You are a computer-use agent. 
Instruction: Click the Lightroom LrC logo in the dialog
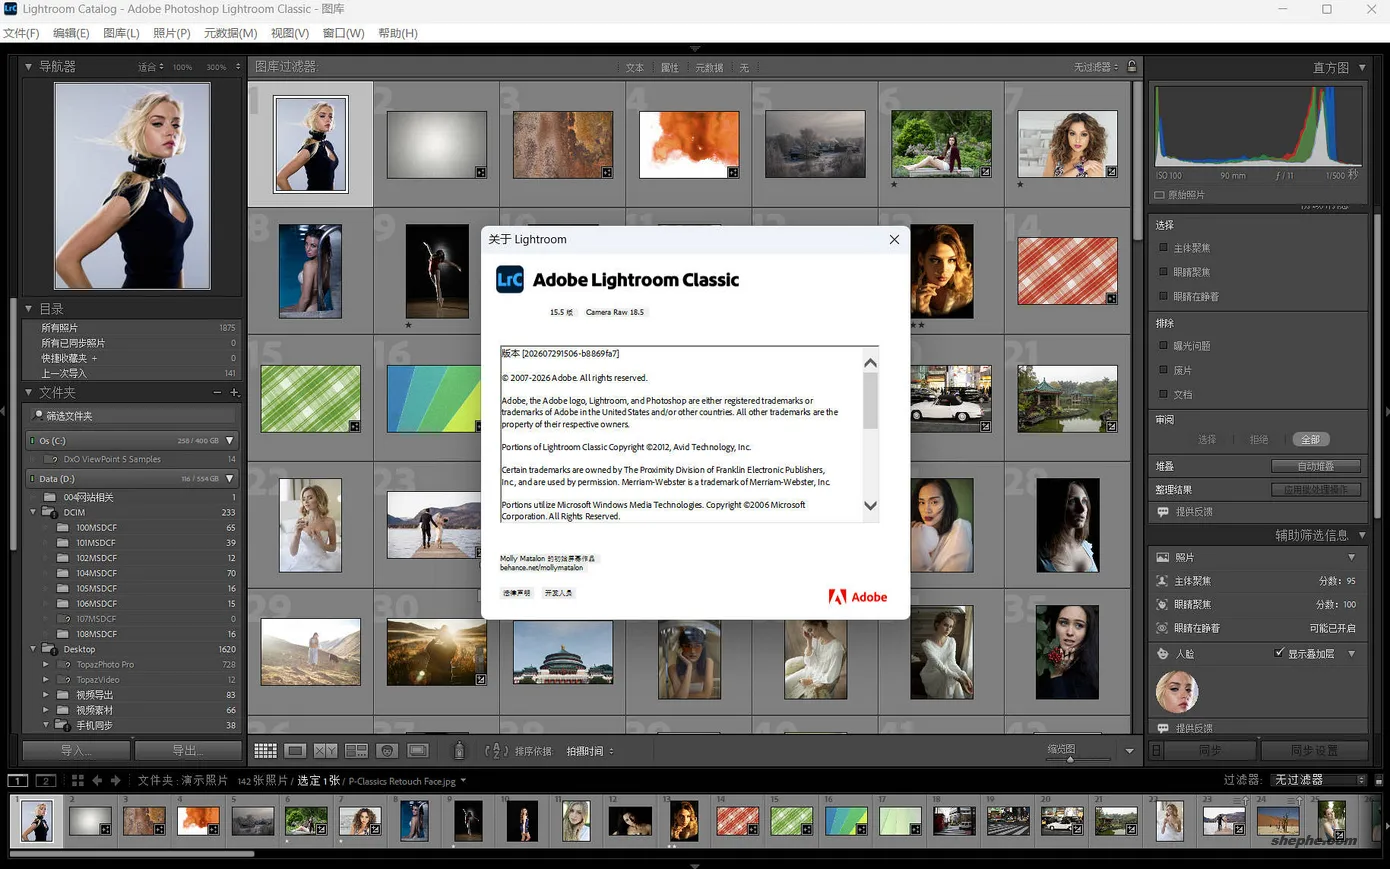coord(509,279)
